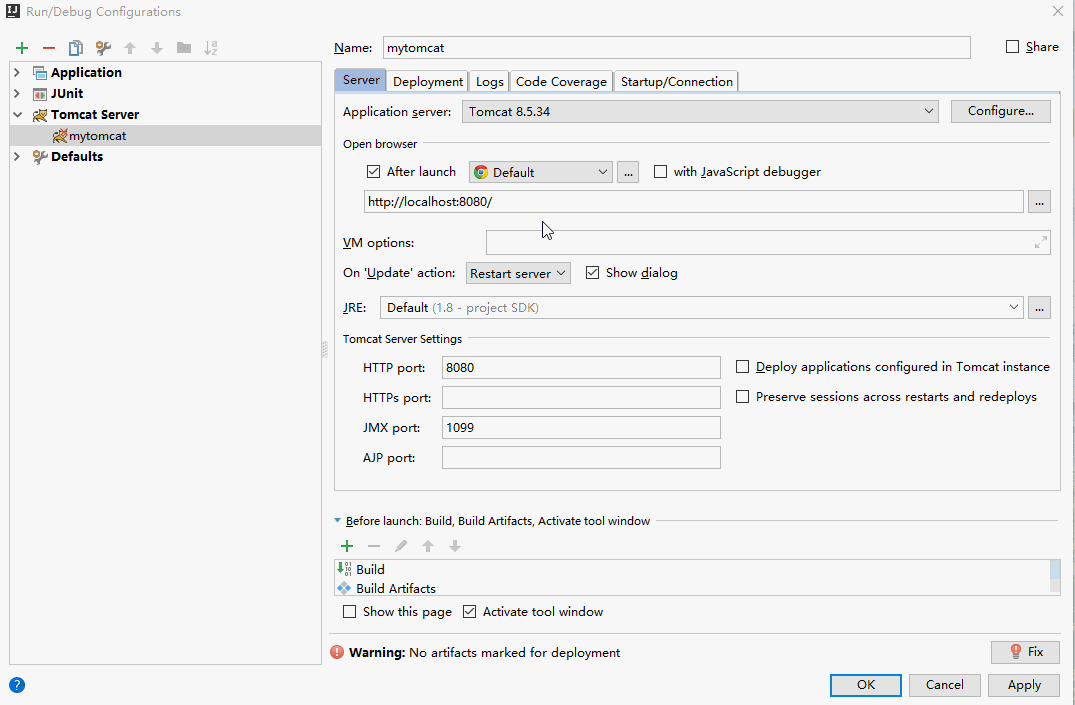The image size is (1075, 705).
Task: Click the IntelliJ IDEA logo in title bar
Action: [13, 11]
